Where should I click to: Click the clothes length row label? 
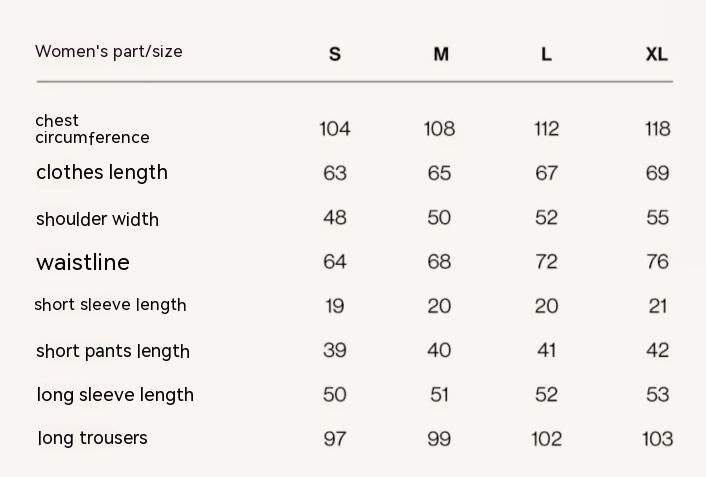point(102,172)
